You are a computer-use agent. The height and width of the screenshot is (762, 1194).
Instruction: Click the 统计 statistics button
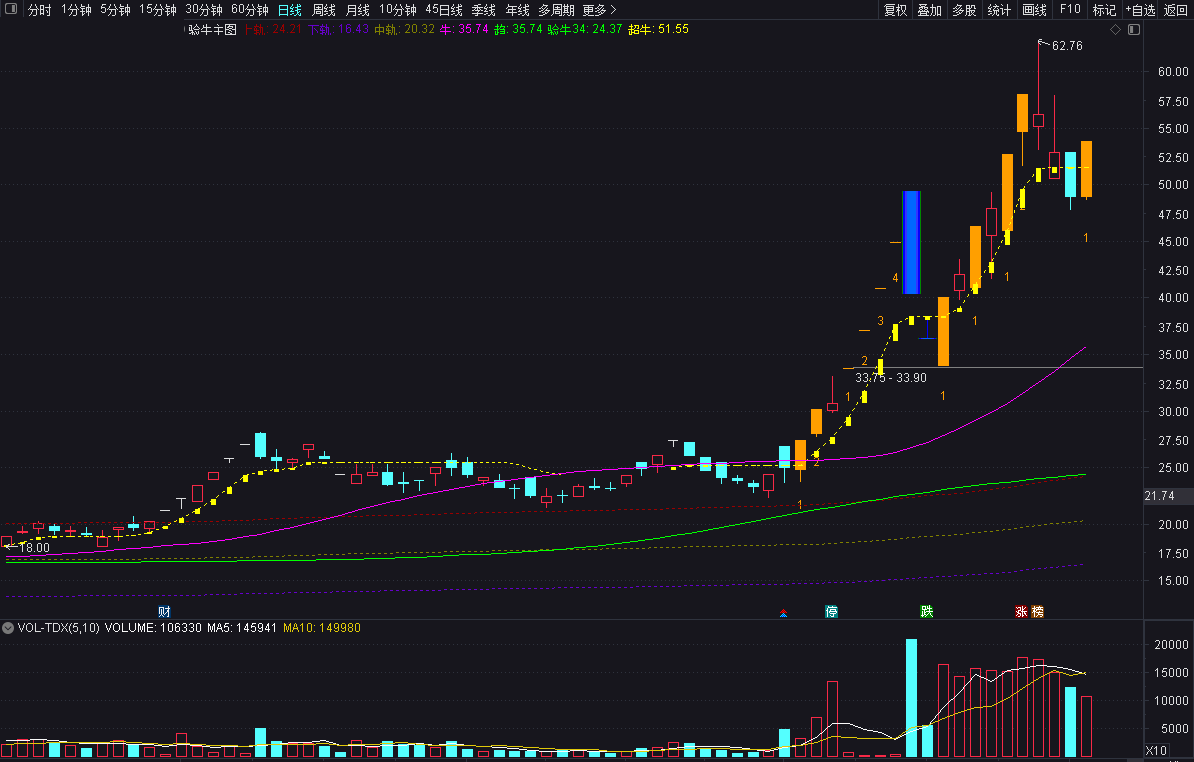999,10
